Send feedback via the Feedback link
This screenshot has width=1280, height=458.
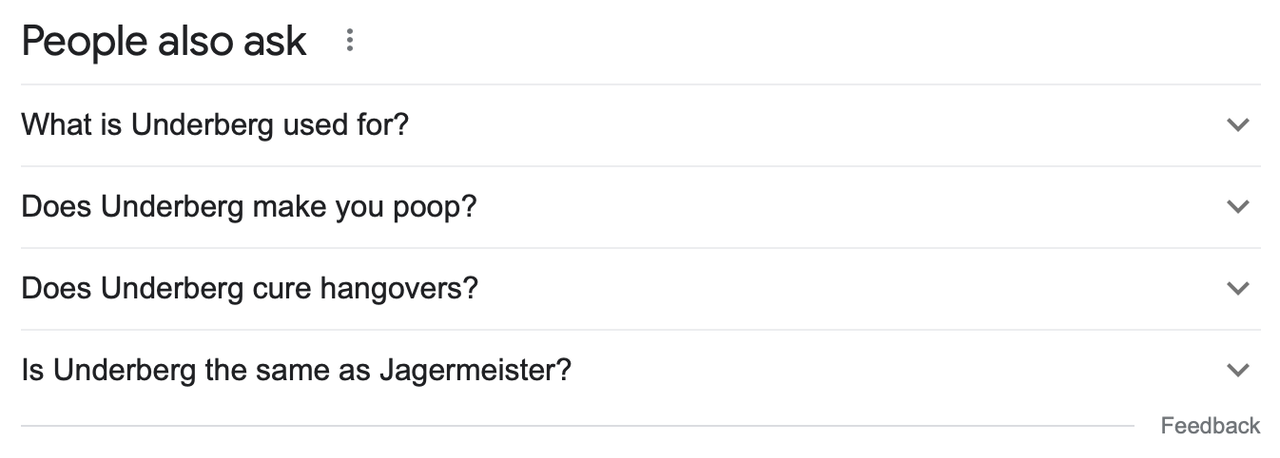point(1210,426)
